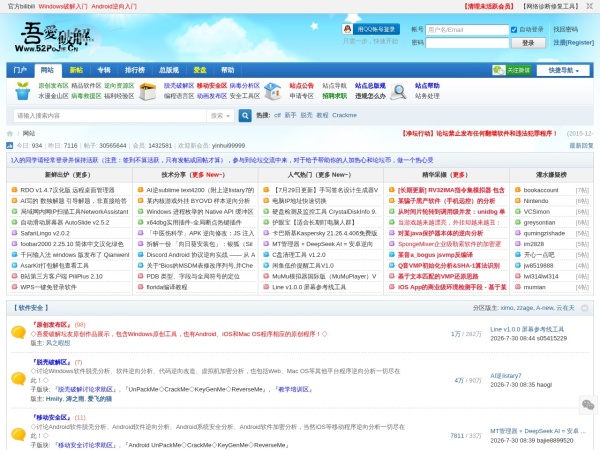The height and width of the screenshot is (450, 600).
Task: Click the hot search term 脱壳
Action: 307,115
